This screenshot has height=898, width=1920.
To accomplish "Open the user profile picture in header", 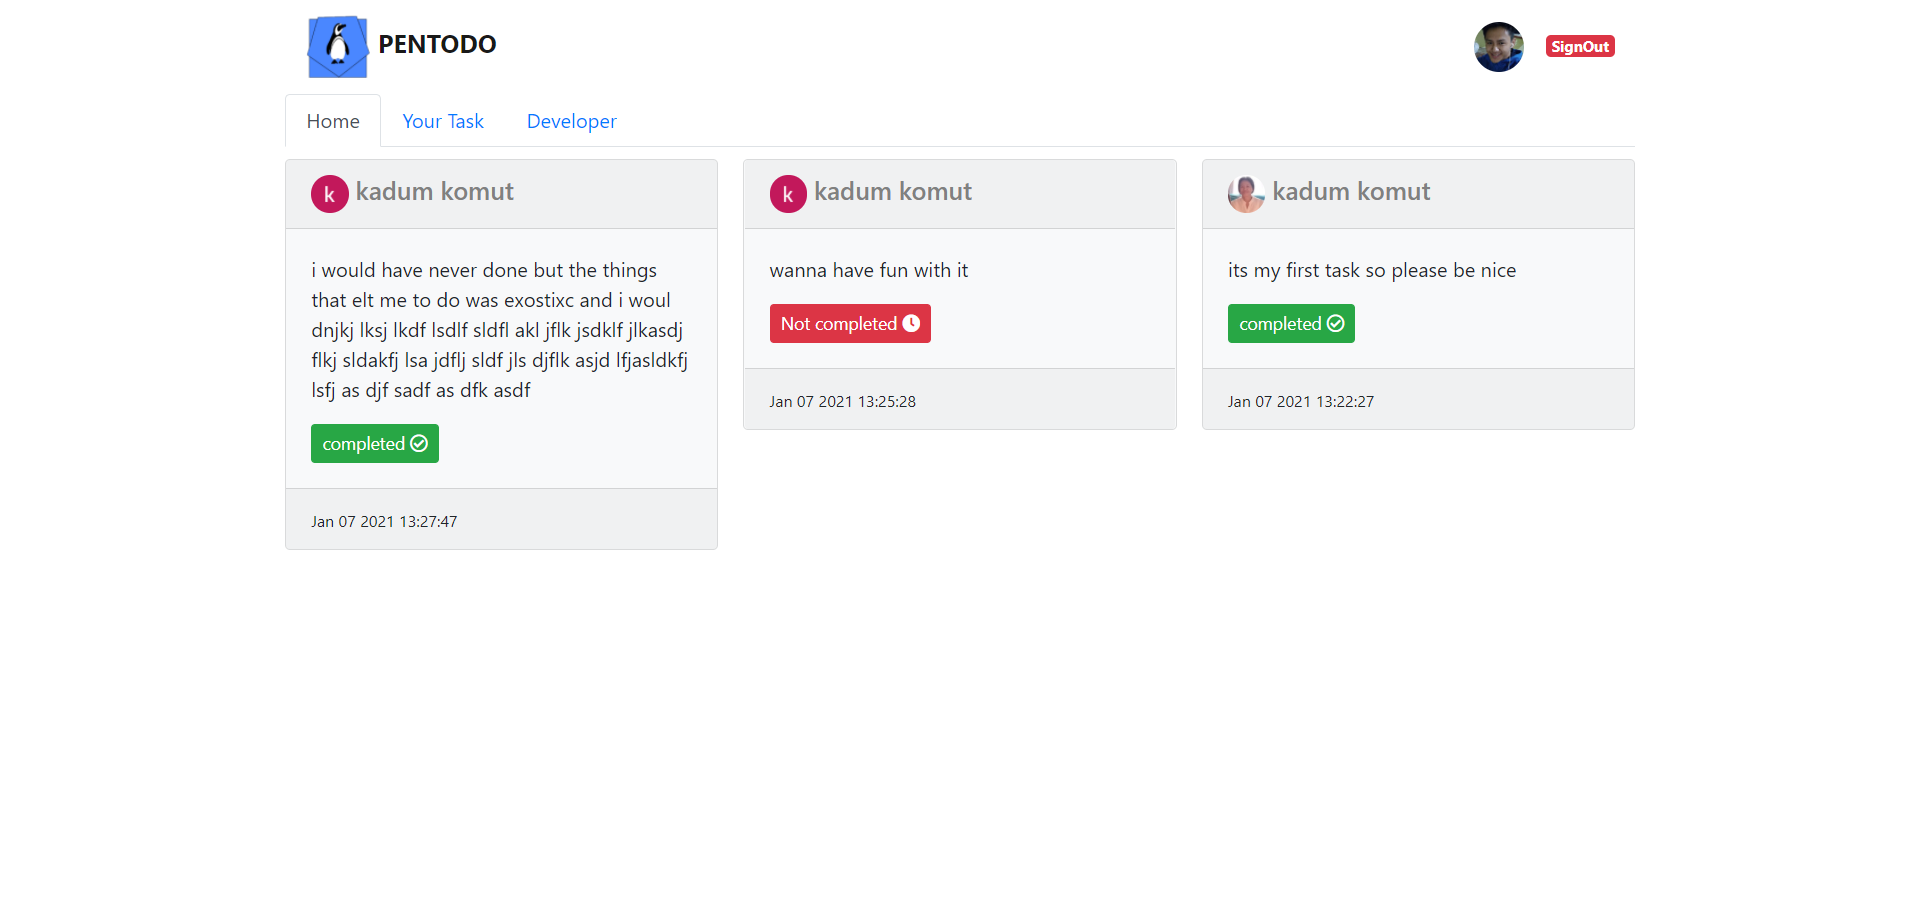I will point(1498,47).
